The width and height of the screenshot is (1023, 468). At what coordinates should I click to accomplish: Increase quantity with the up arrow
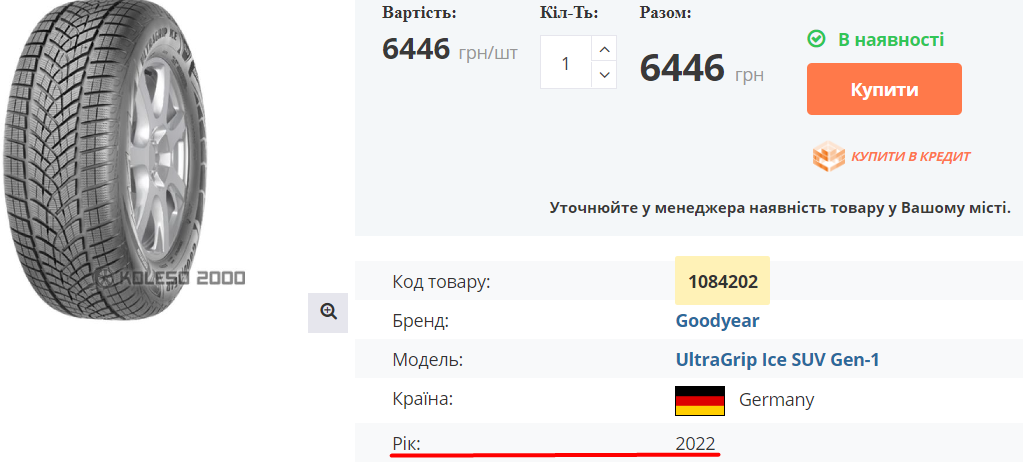coord(604,49)
